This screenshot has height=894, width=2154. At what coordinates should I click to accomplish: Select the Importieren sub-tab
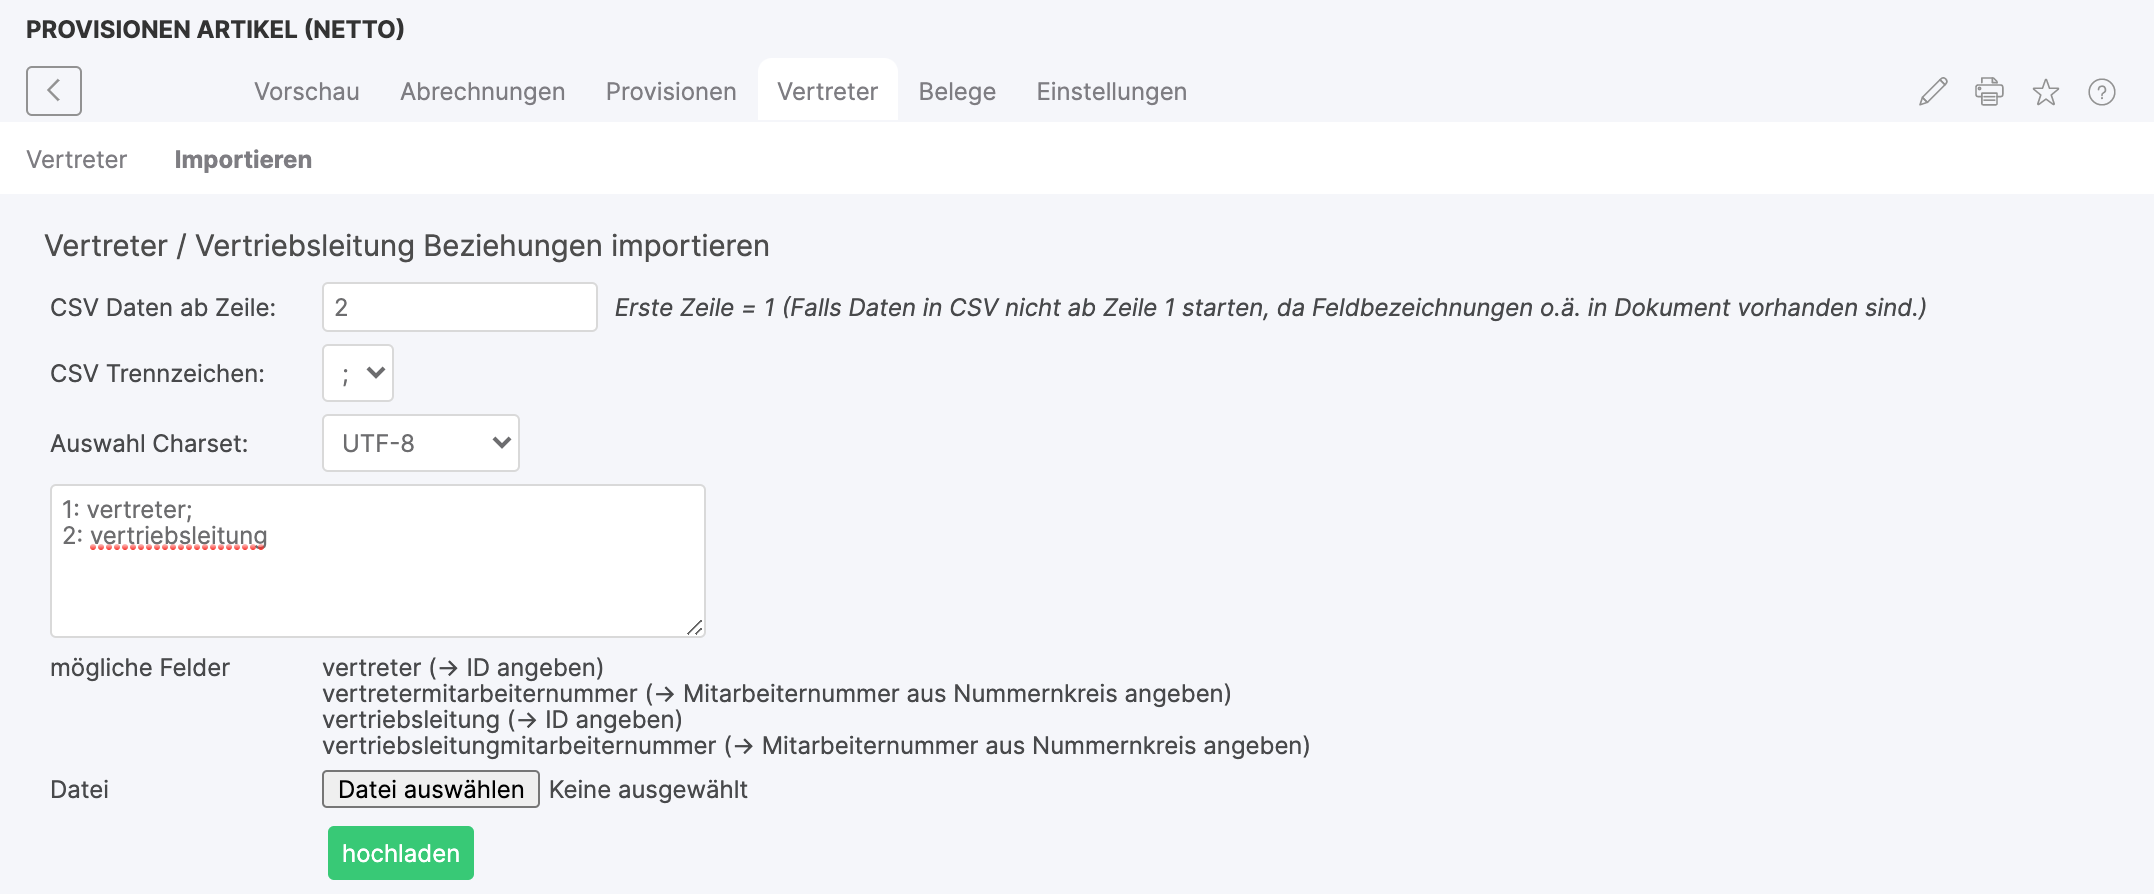[x=243, y=159]
